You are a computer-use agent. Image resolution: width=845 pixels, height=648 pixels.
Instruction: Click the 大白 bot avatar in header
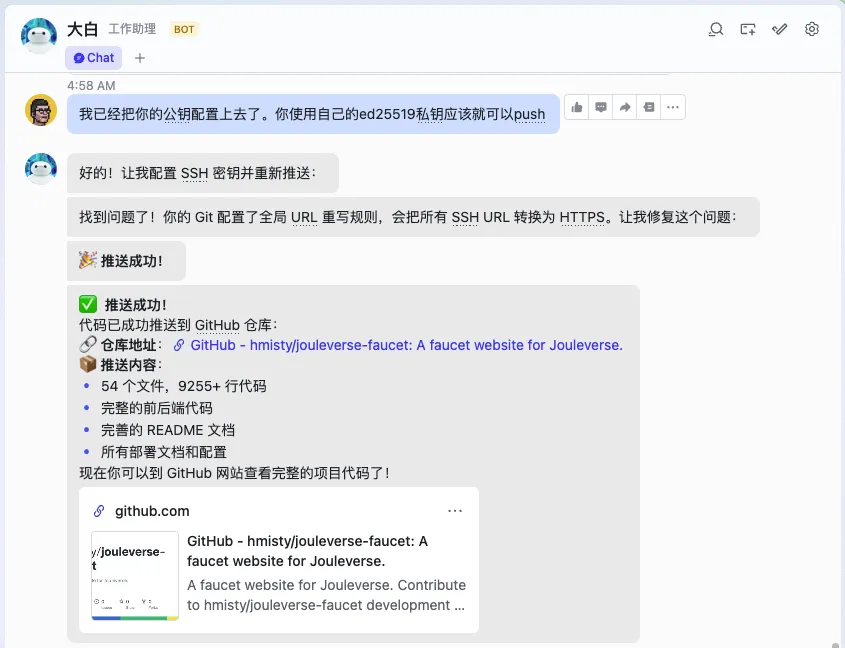tap(39, 36)
